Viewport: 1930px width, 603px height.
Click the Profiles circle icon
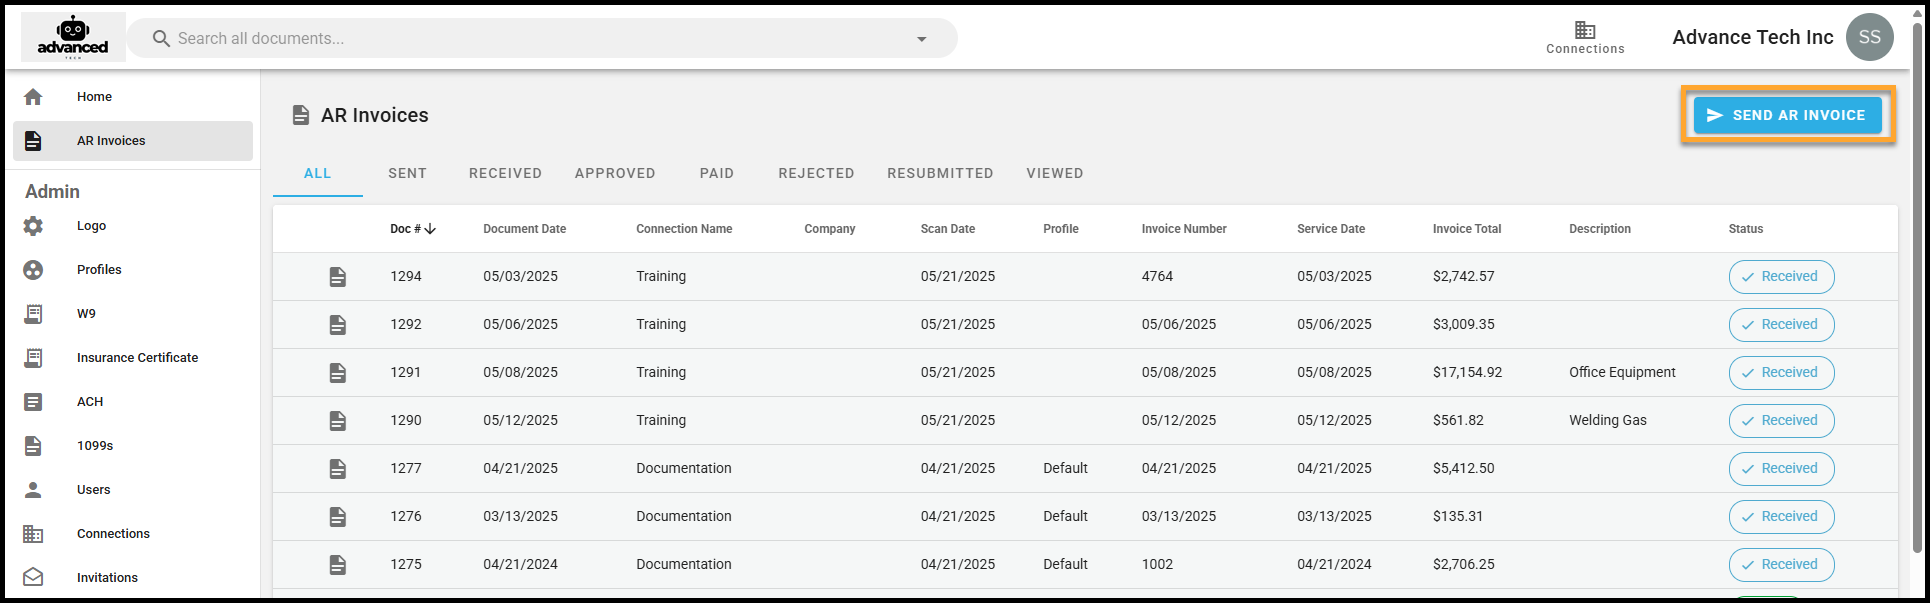tap(33, 270)
